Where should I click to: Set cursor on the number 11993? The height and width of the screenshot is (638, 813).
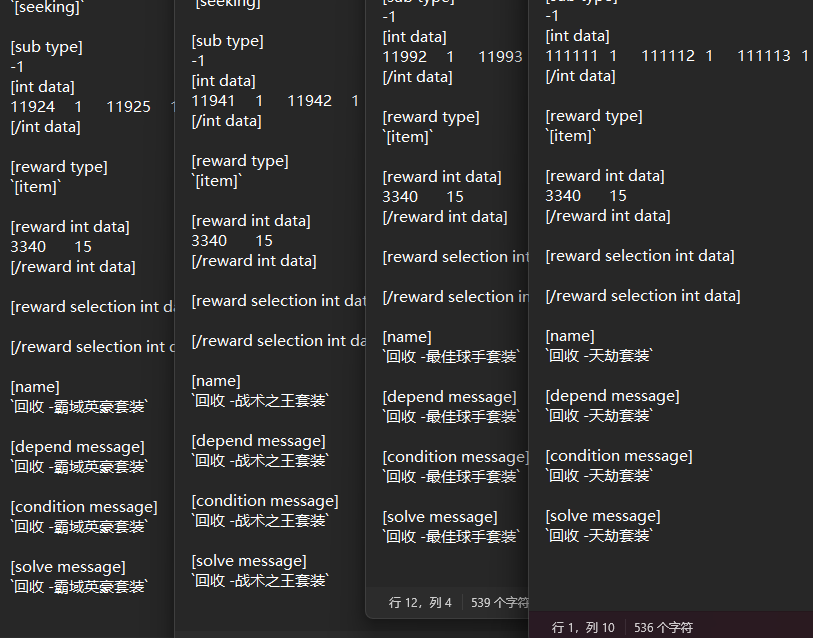[x=500, y=57]
